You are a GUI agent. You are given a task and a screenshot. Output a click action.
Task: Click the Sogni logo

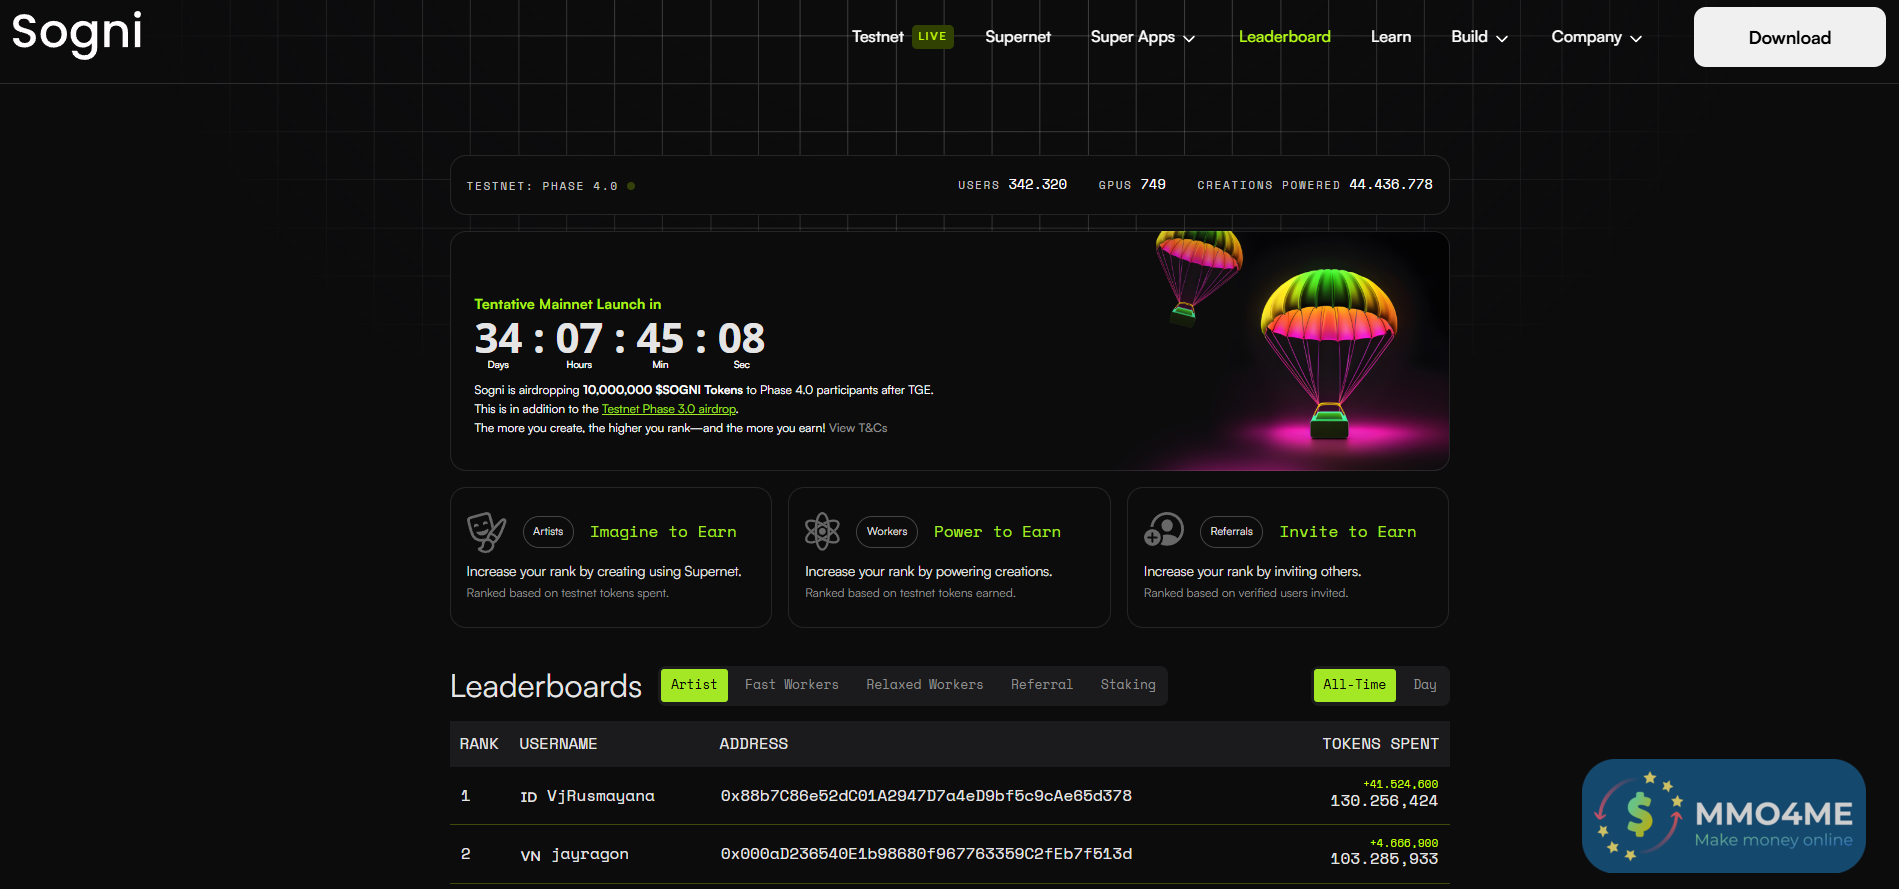coord(77,33)
